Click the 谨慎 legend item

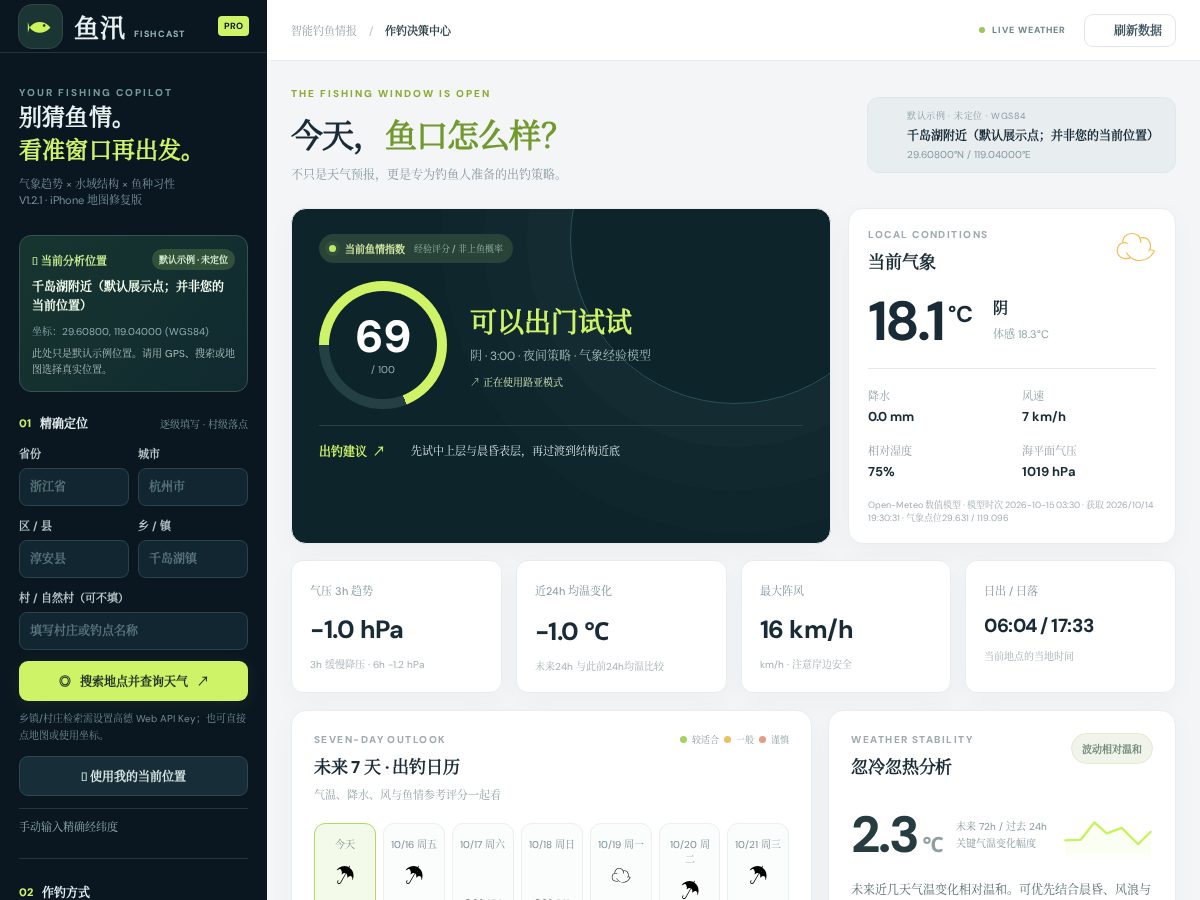(774, 740)
